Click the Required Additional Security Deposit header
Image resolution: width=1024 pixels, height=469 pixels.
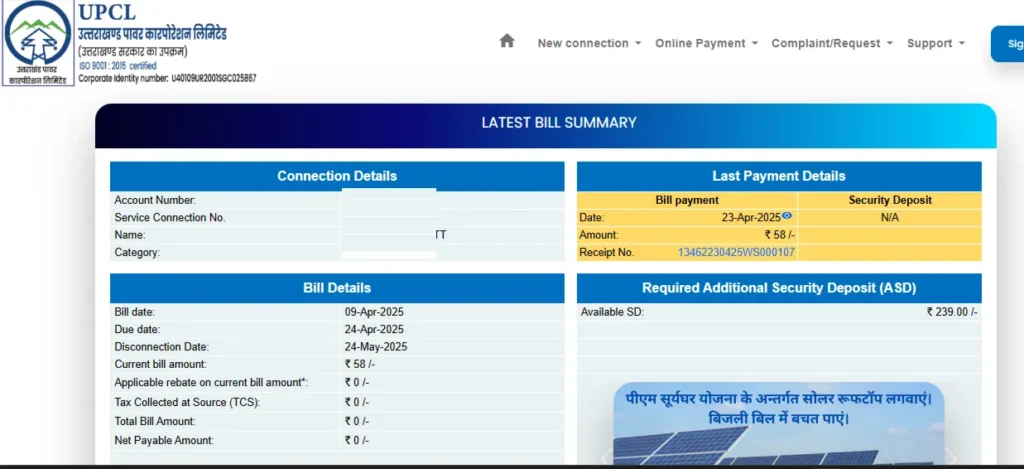(779, 288)
